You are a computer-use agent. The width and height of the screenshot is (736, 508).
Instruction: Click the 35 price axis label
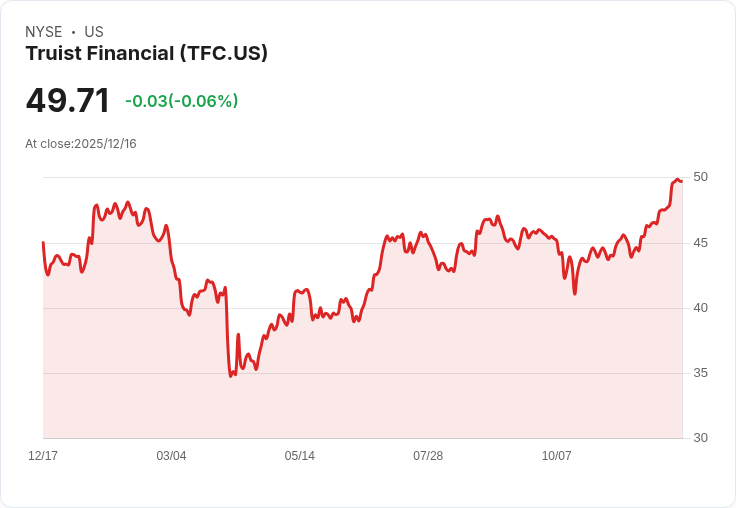point(700,373)
